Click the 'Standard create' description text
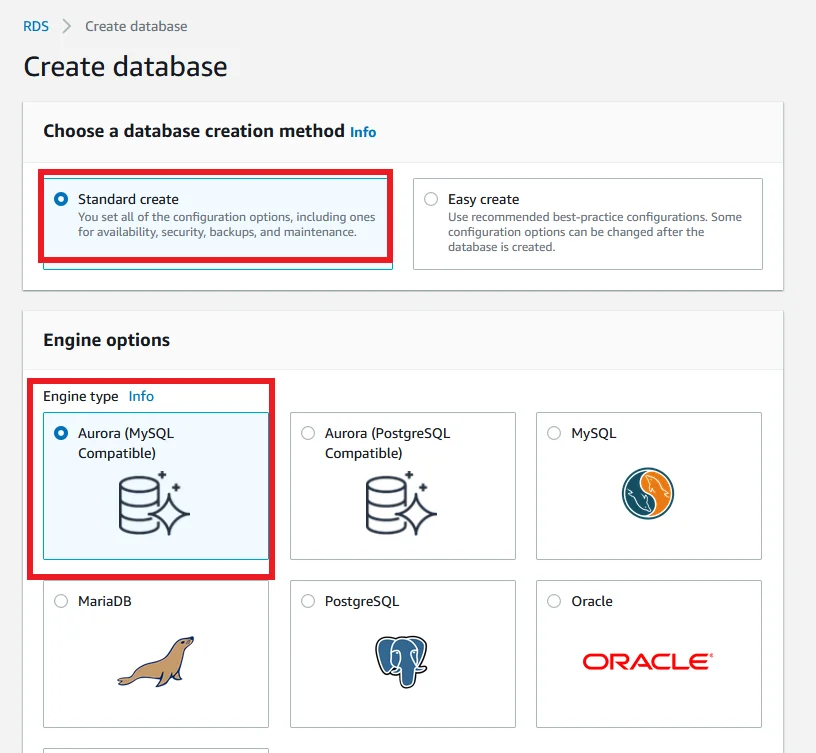Viewport: 816px width, 753px height. pyautogui.click(x=226, y=224)
